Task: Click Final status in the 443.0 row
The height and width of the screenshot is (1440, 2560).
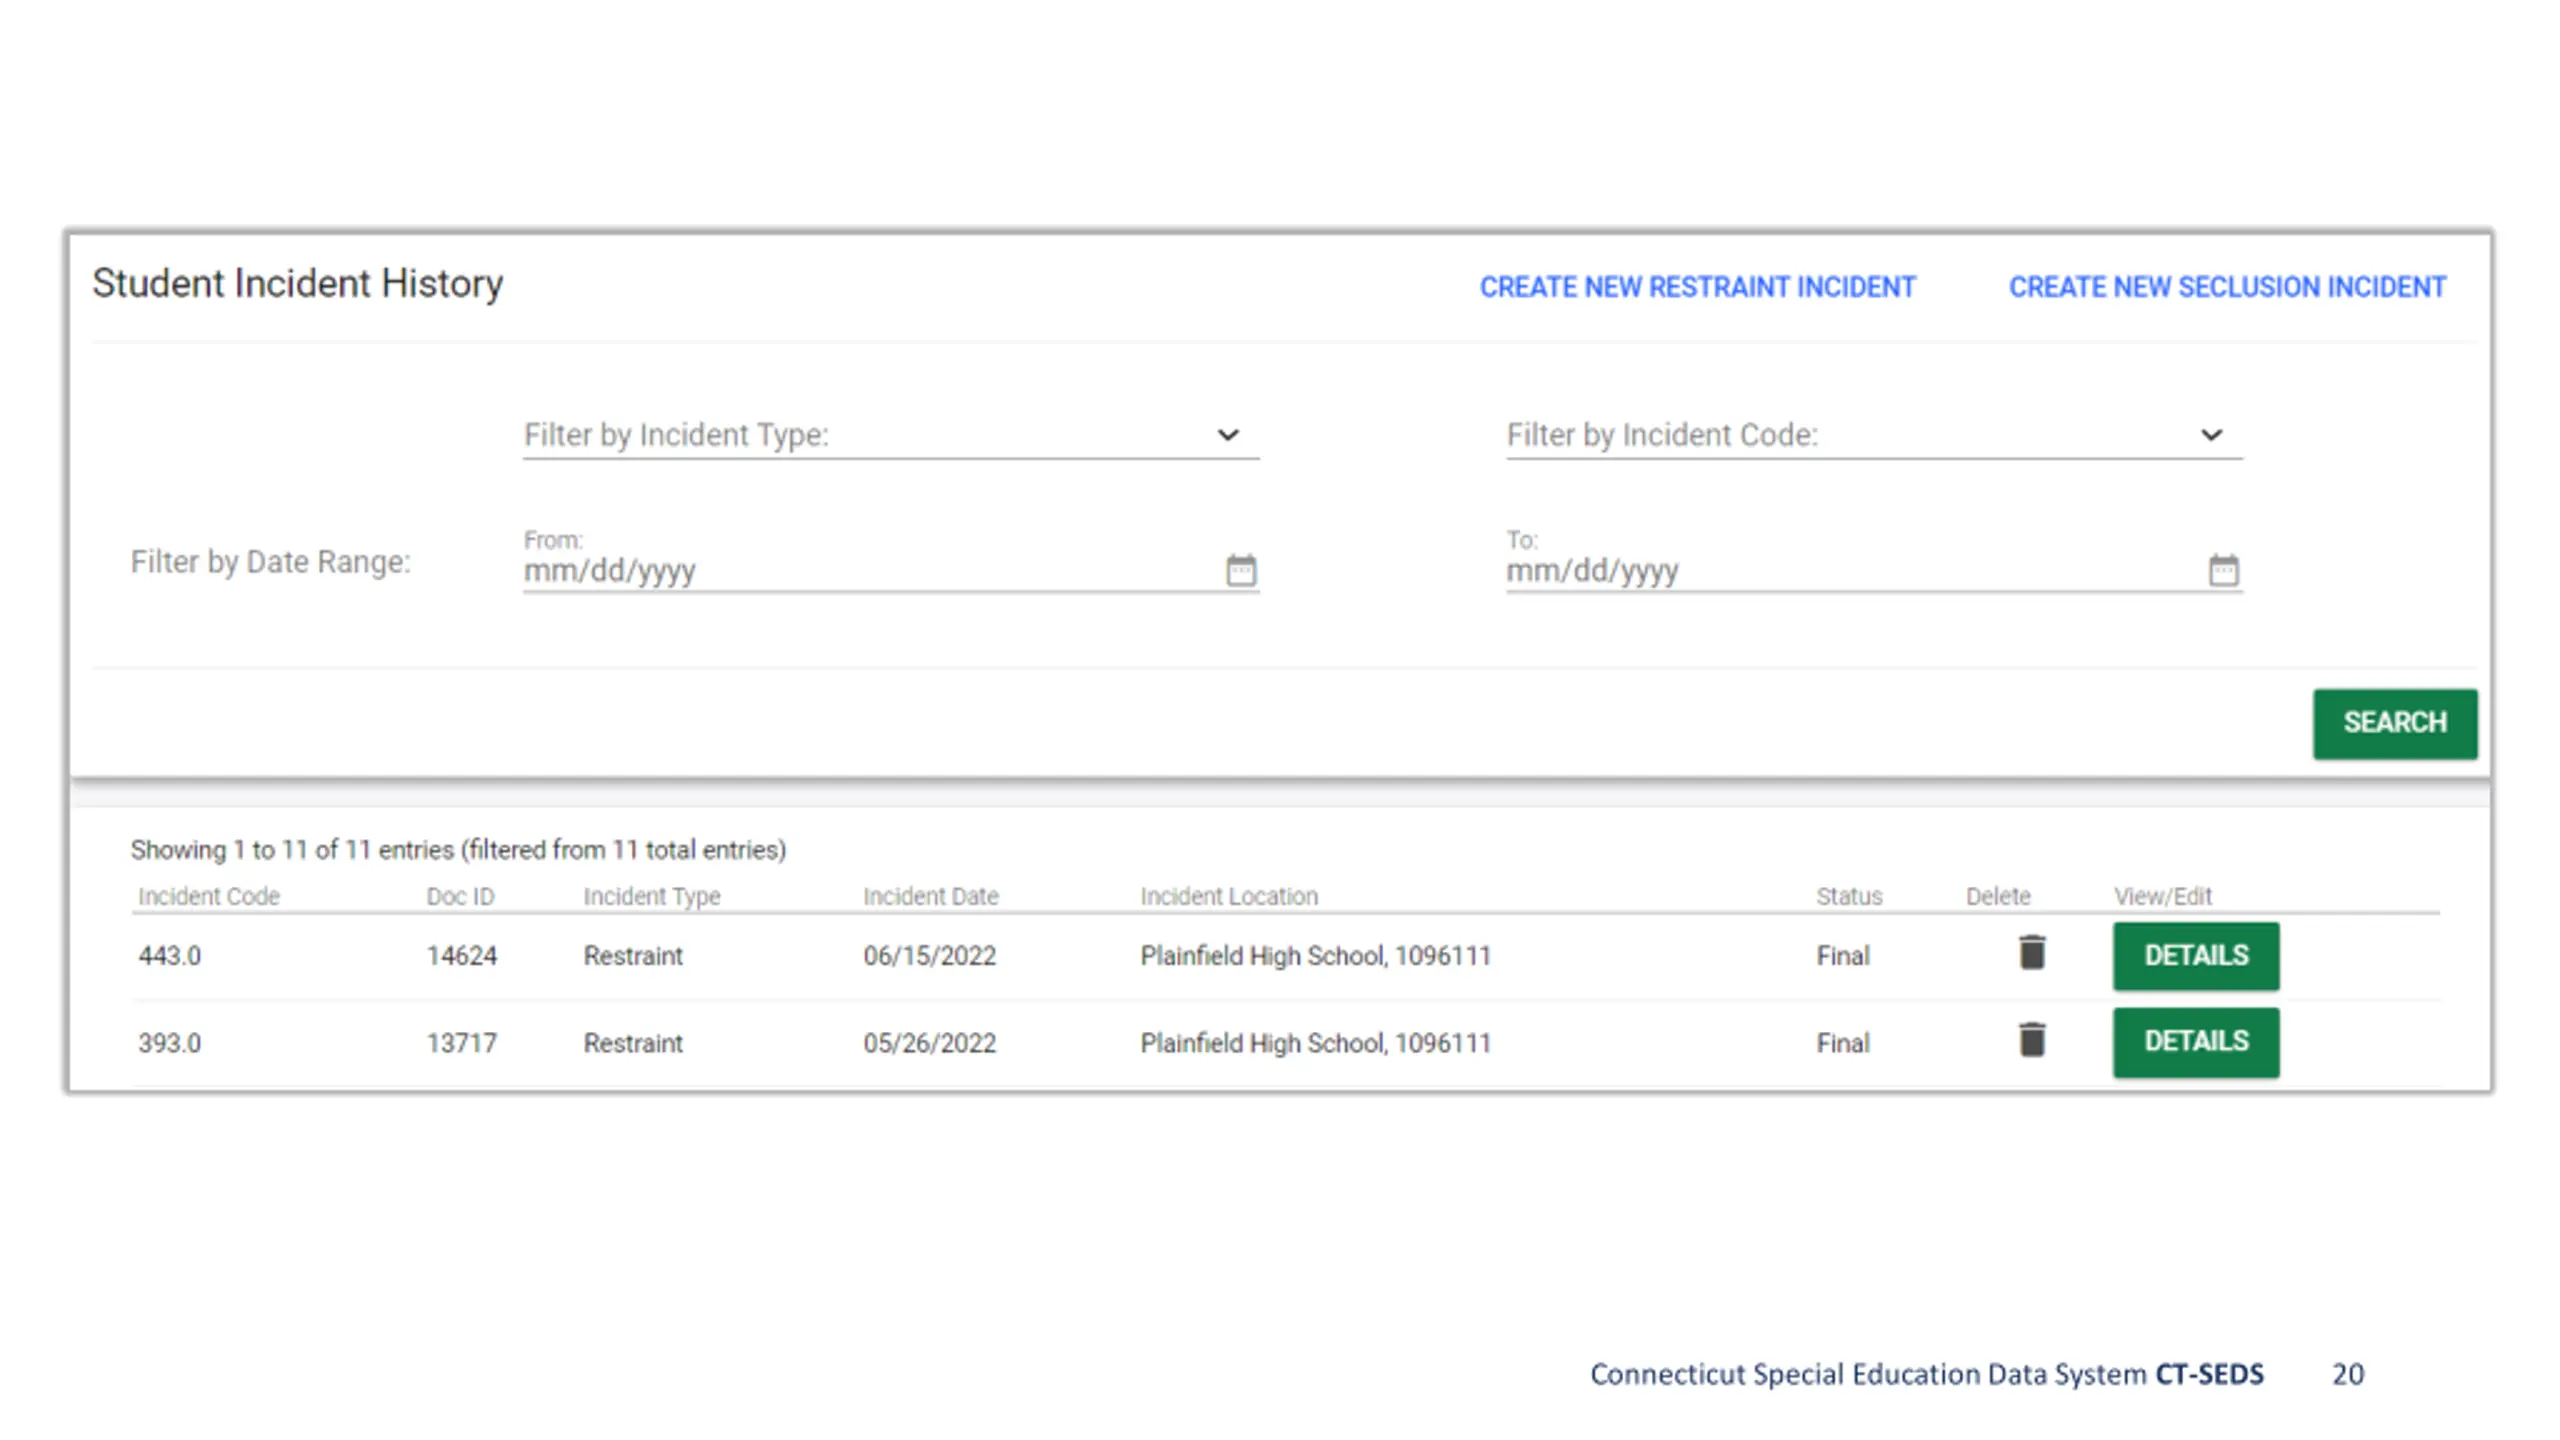Action: 1843,956
